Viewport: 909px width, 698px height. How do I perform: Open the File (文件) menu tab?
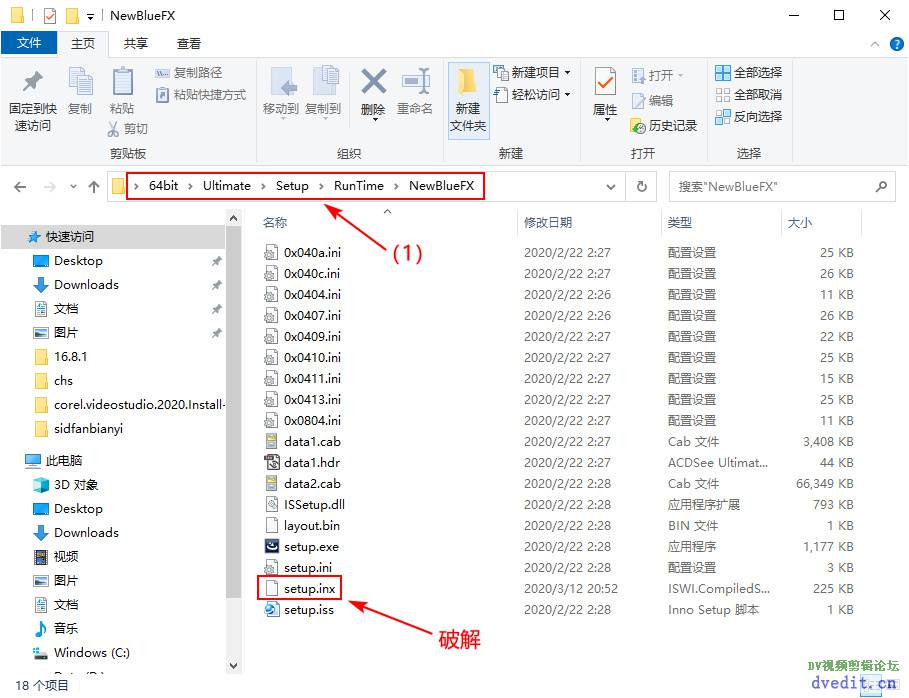29,43
